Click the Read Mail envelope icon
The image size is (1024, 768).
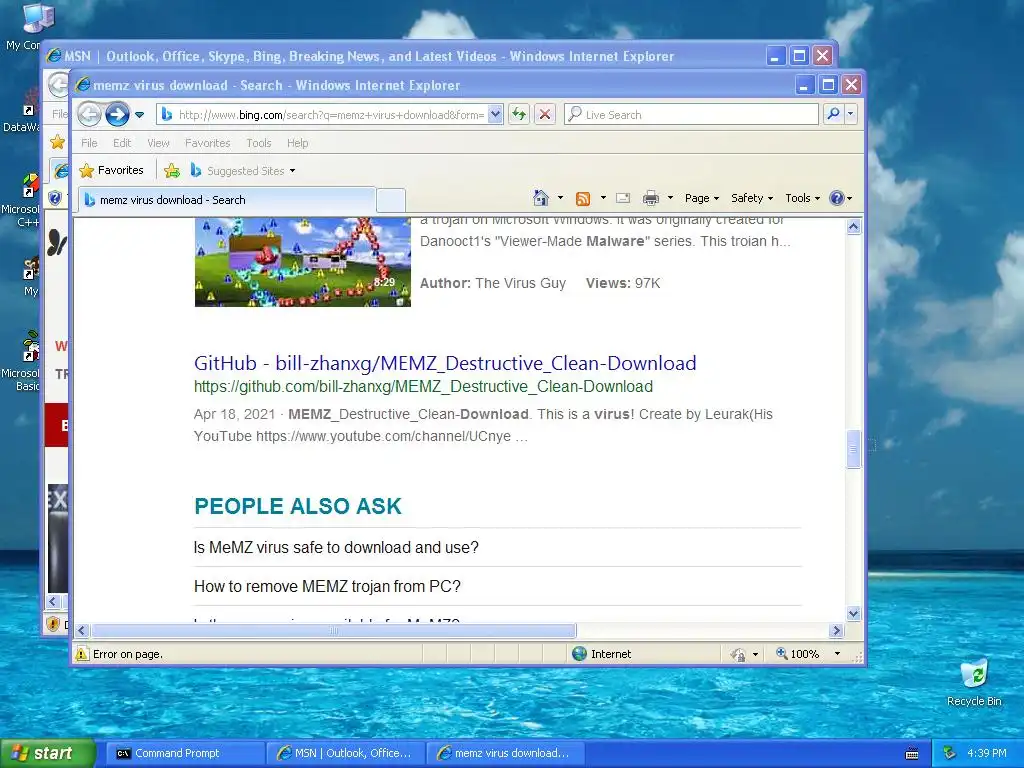pos(623,198)
